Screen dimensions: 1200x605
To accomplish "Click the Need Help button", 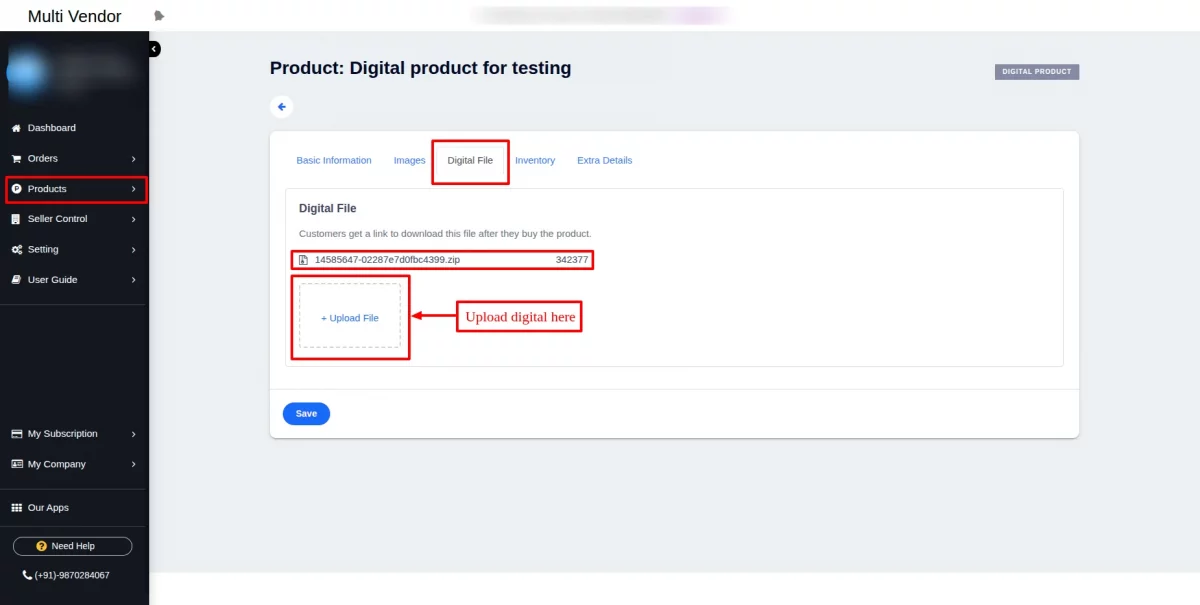I will click(72, 546).
